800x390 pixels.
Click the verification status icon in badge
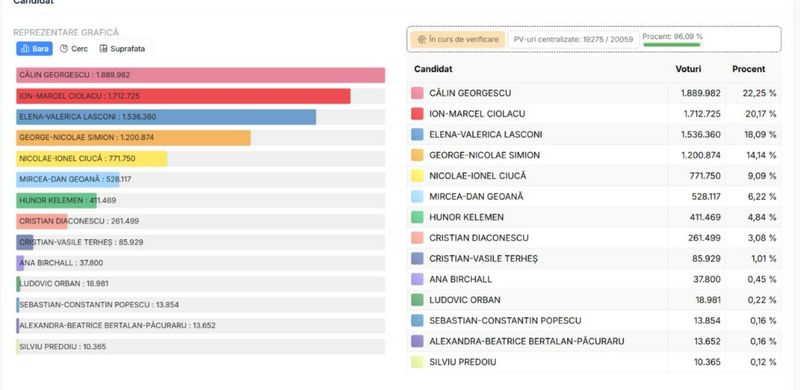coord(421,39)
